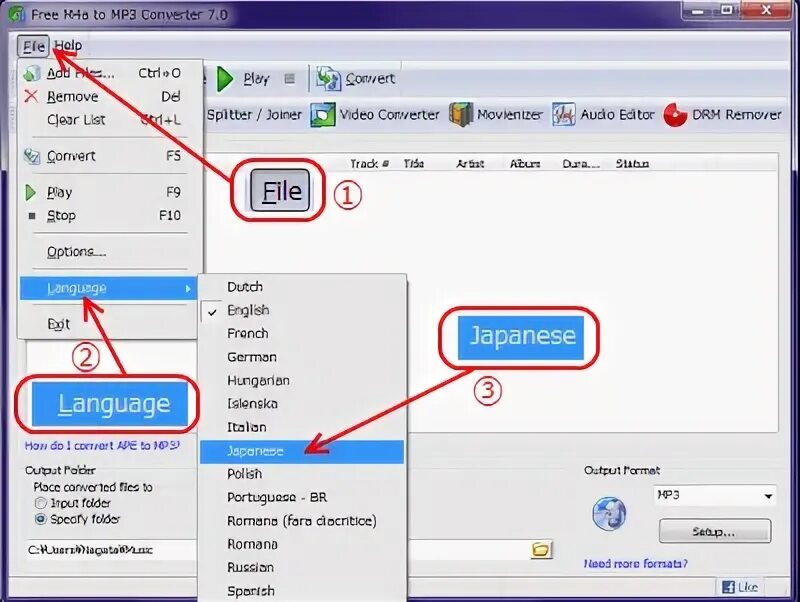Image resolution: width=800 pixels, height=602 pixels.
Task: Click the output format music disc icon
Action: coord(609,513)
